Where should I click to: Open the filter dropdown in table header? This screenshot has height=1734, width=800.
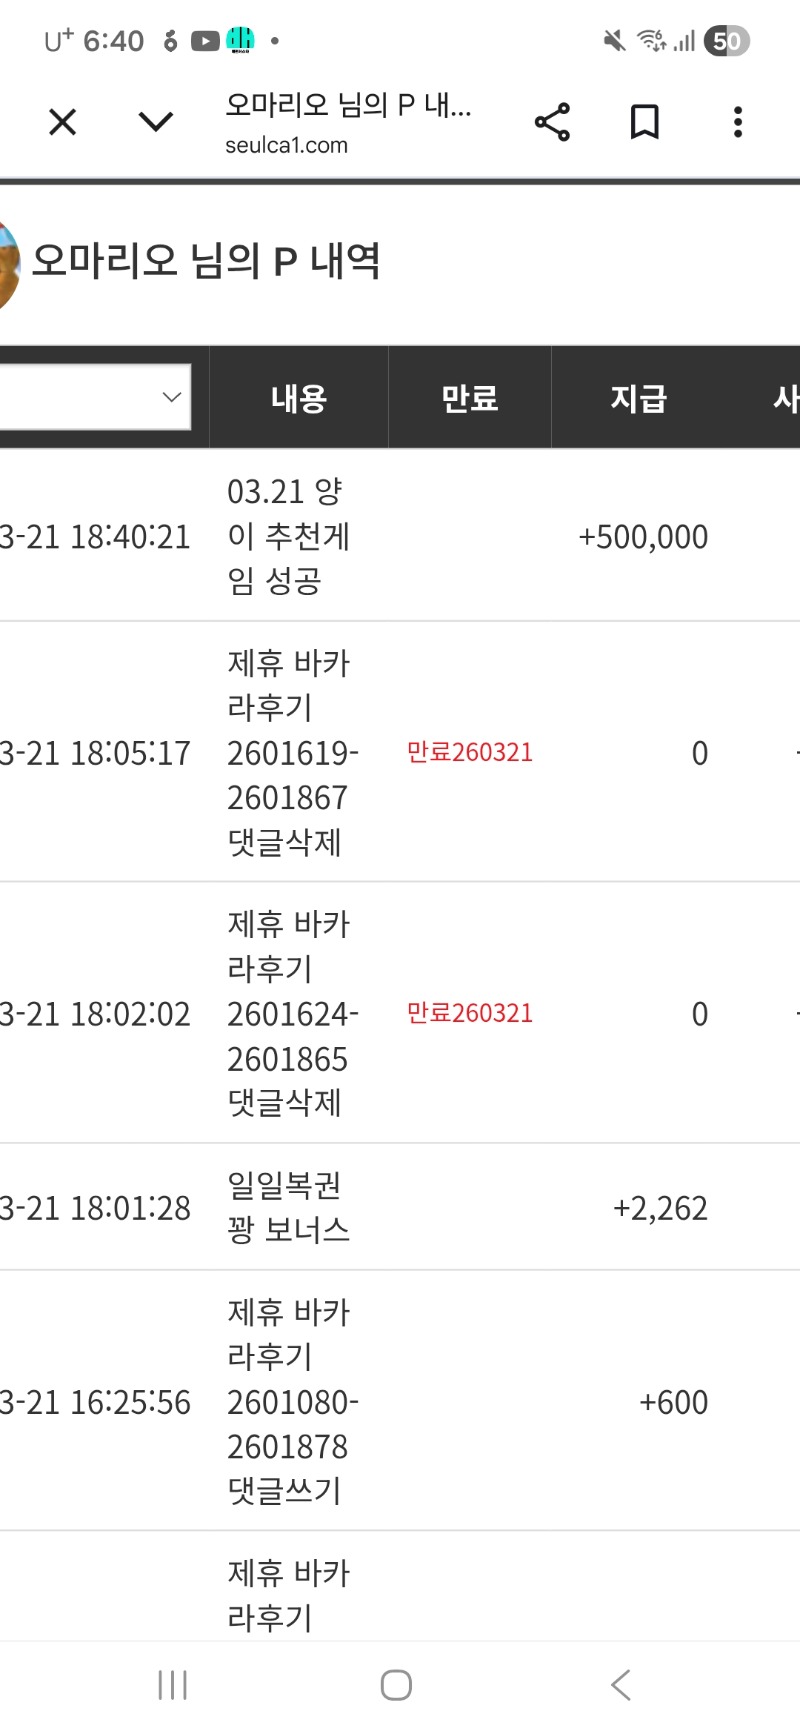pos(95,397)
